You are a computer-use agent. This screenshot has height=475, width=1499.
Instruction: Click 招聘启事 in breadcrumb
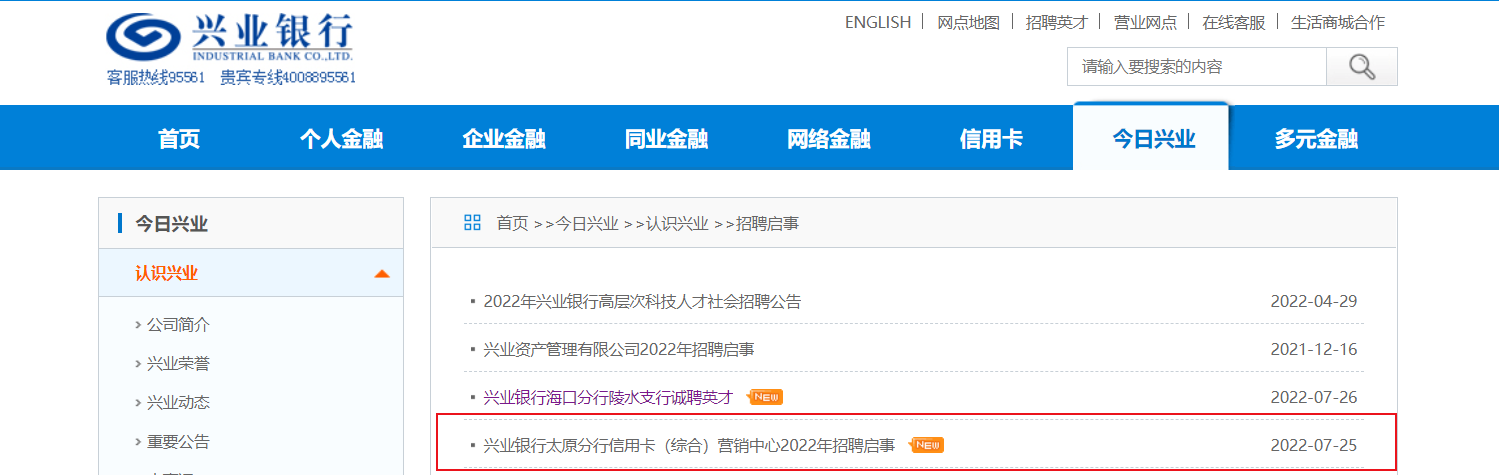pos(768,224)
